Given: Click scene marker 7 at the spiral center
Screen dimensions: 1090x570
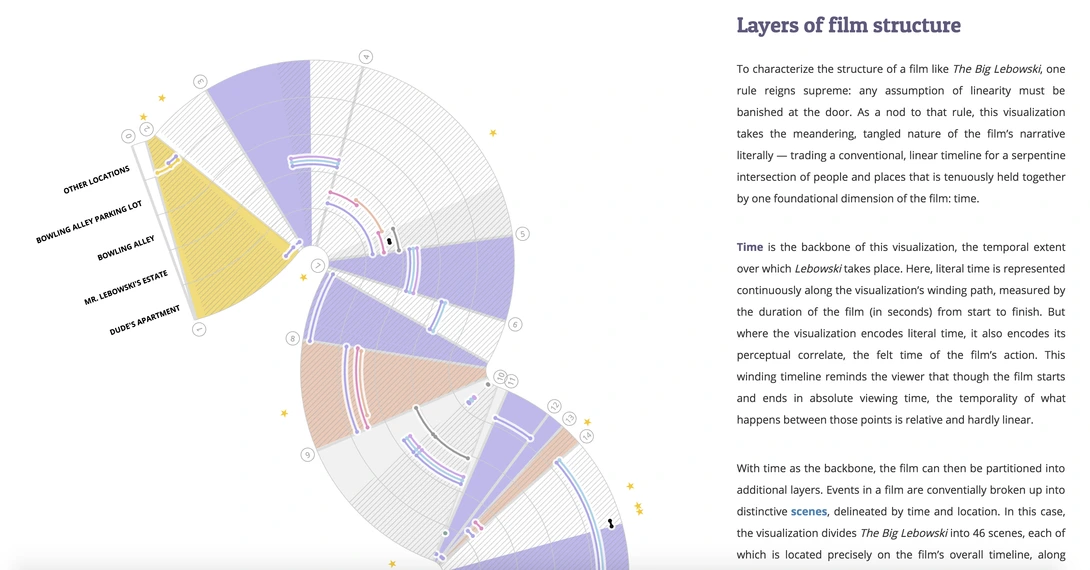Looking at the screenshot, I should click(x=318, y=266).
